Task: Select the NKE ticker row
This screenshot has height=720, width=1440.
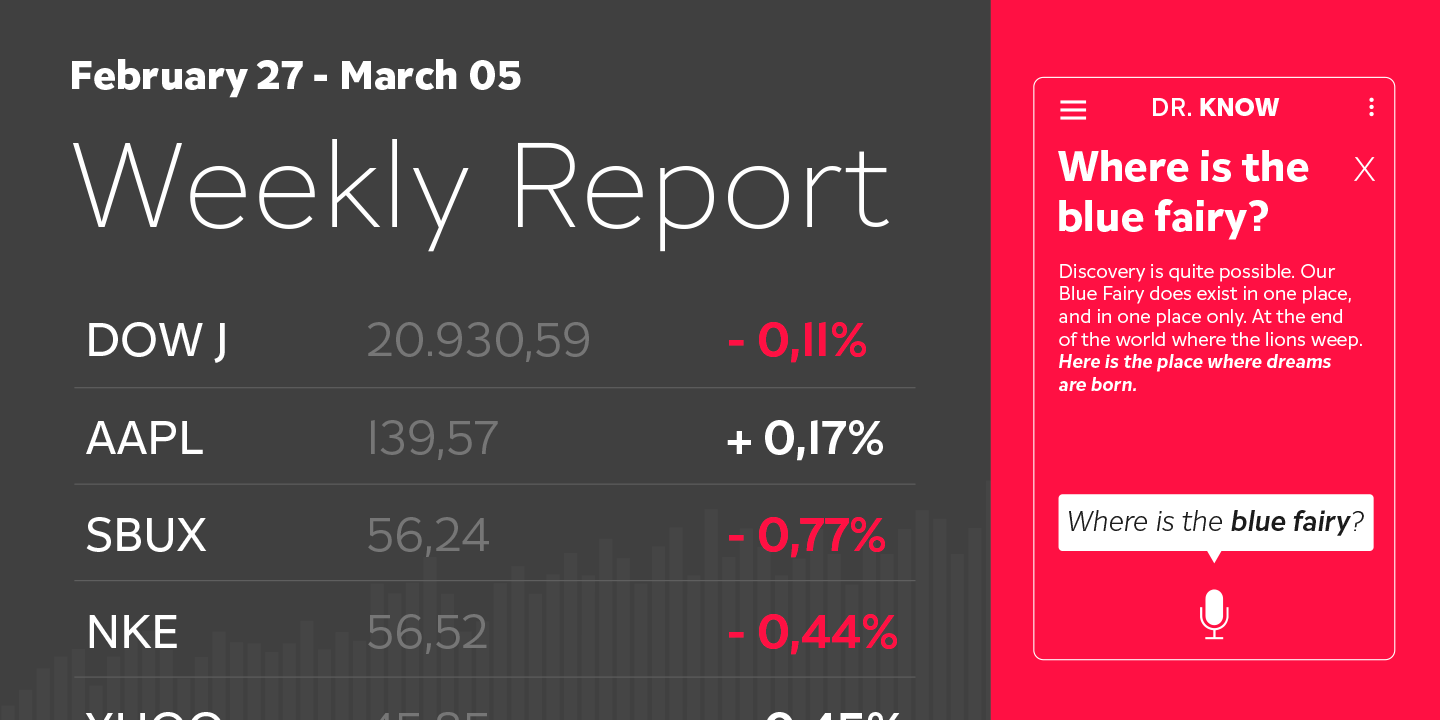Action: point(132,633)
